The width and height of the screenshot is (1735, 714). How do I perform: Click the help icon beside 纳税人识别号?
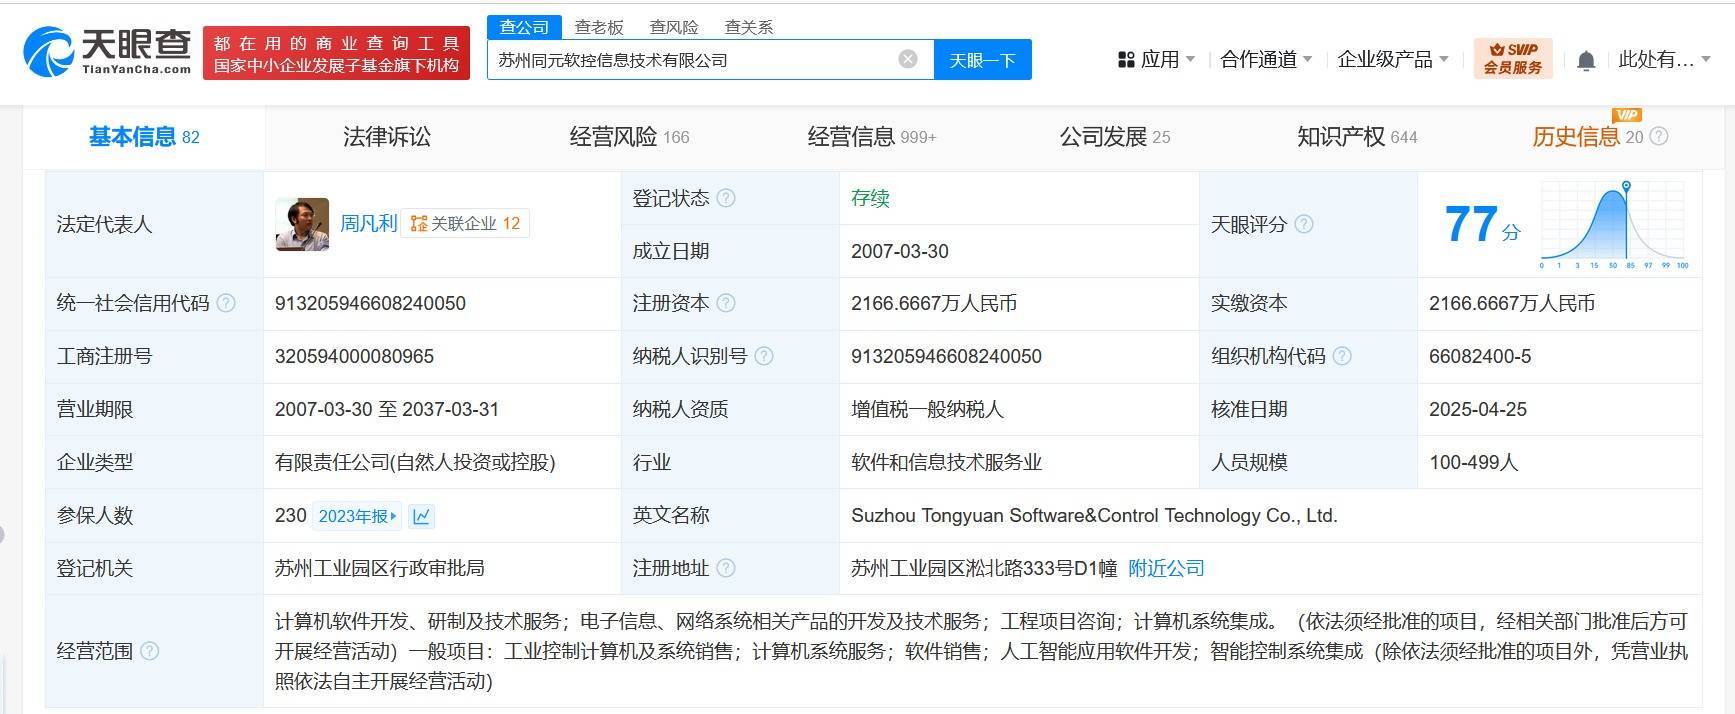tap(764, 356)
